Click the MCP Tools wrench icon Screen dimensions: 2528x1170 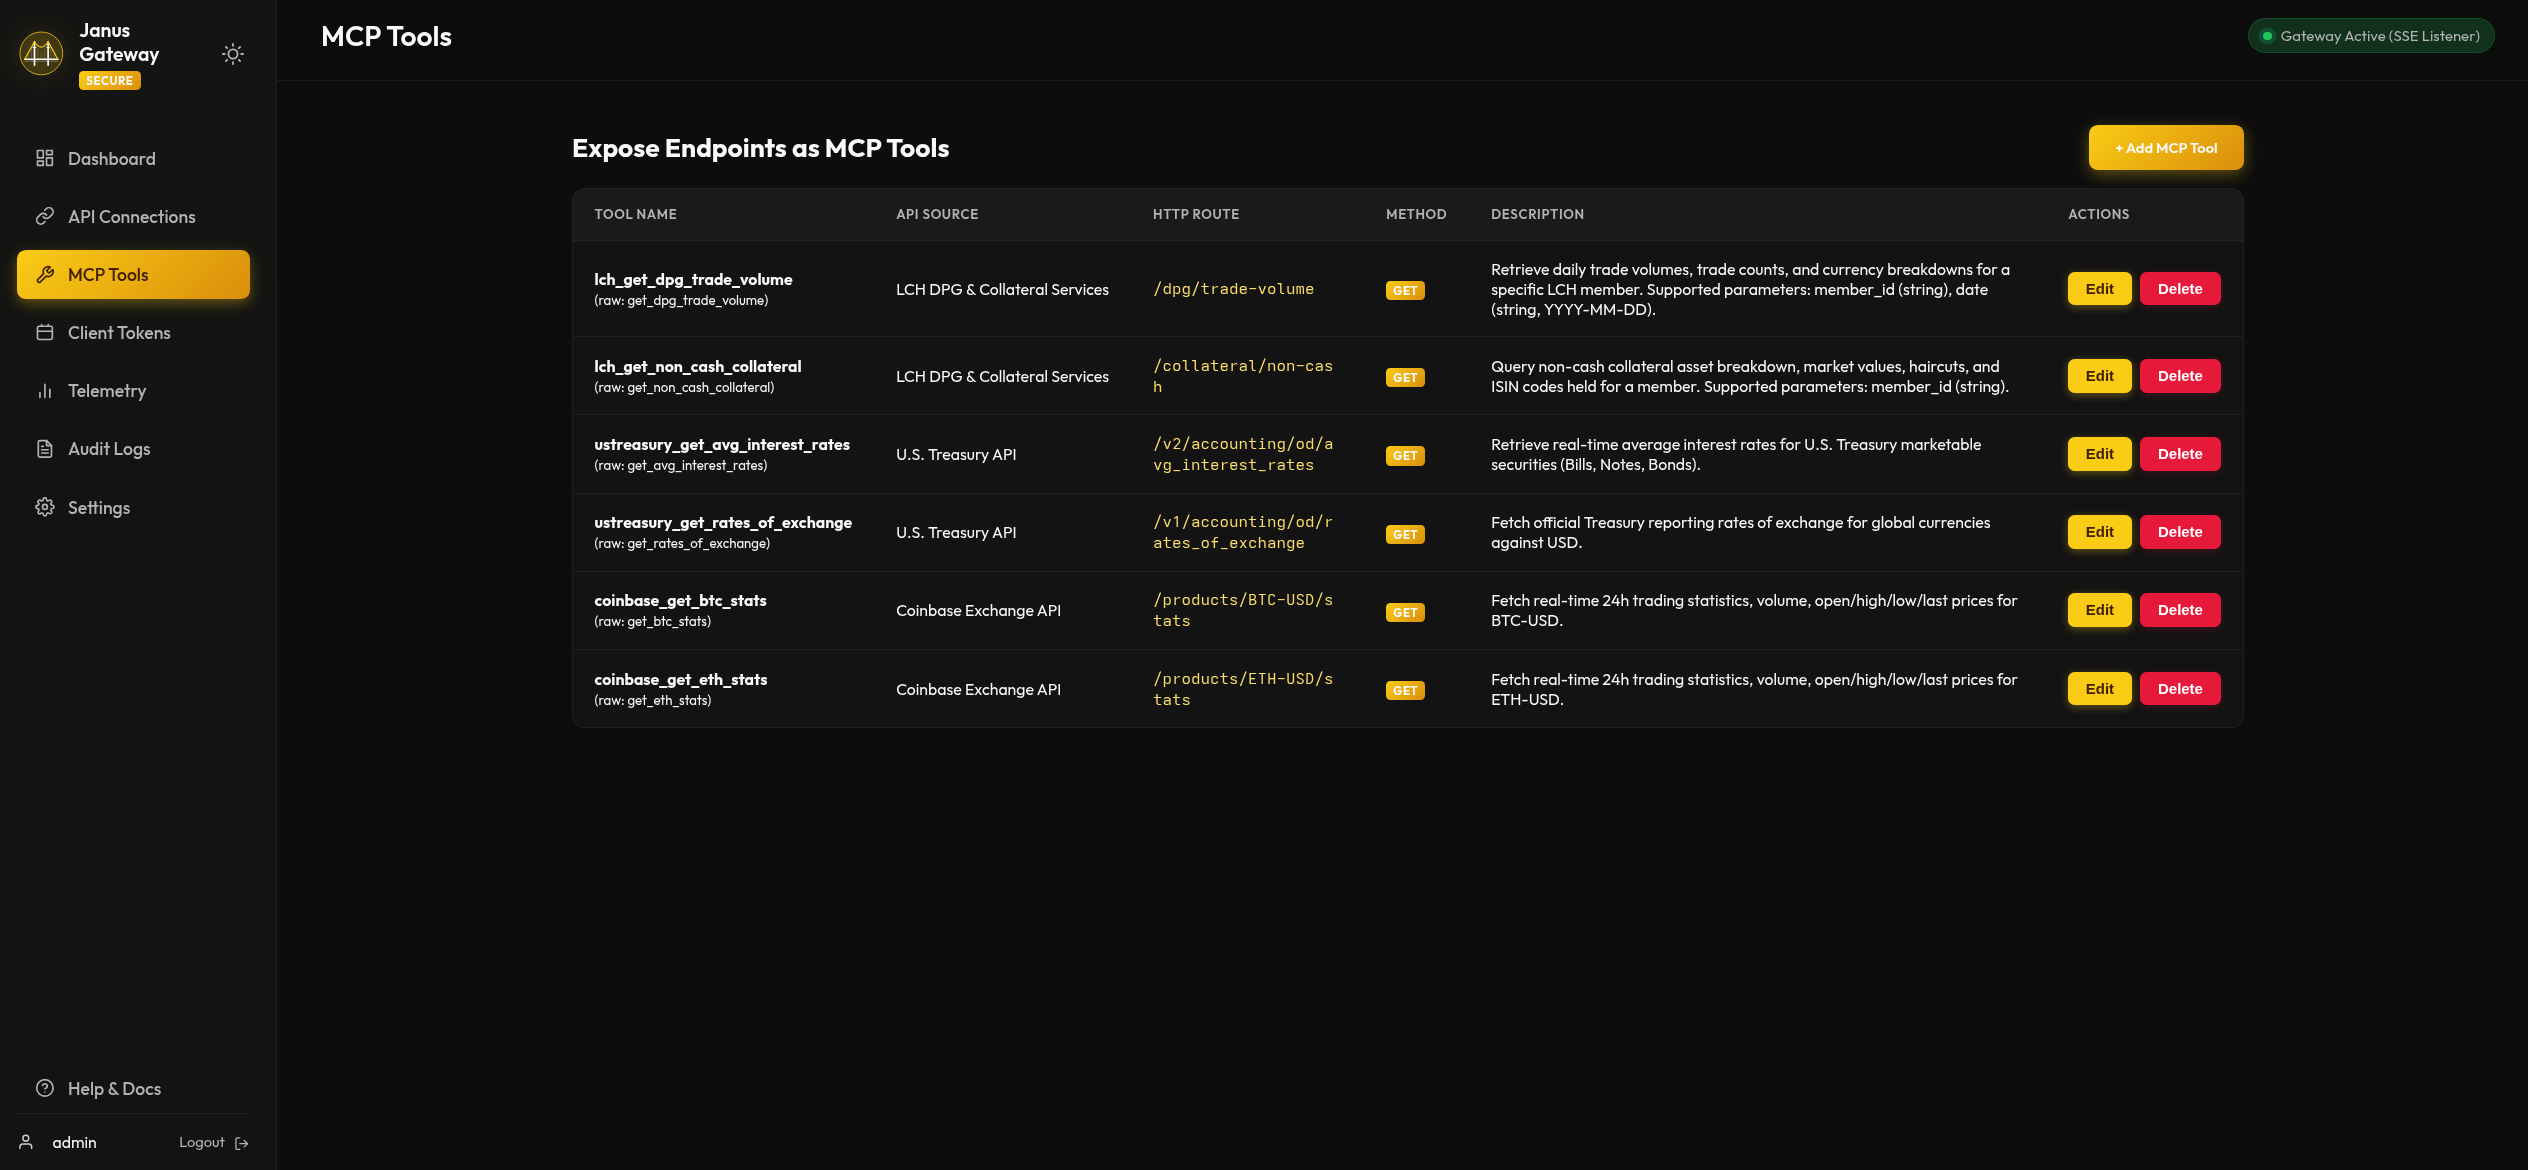(x=45, y=274)
